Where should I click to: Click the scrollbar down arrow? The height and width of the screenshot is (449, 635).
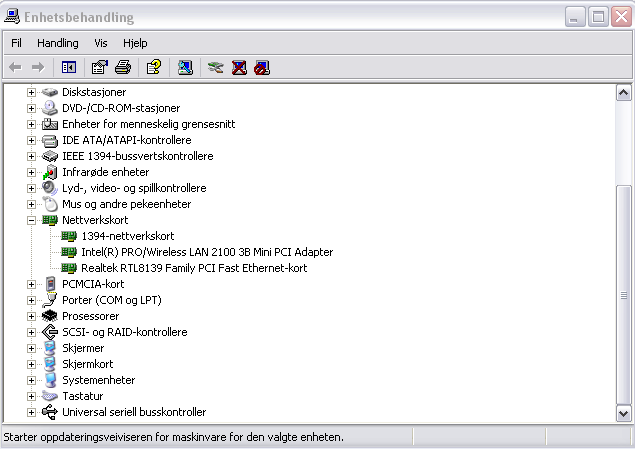(x=623, y=414)
